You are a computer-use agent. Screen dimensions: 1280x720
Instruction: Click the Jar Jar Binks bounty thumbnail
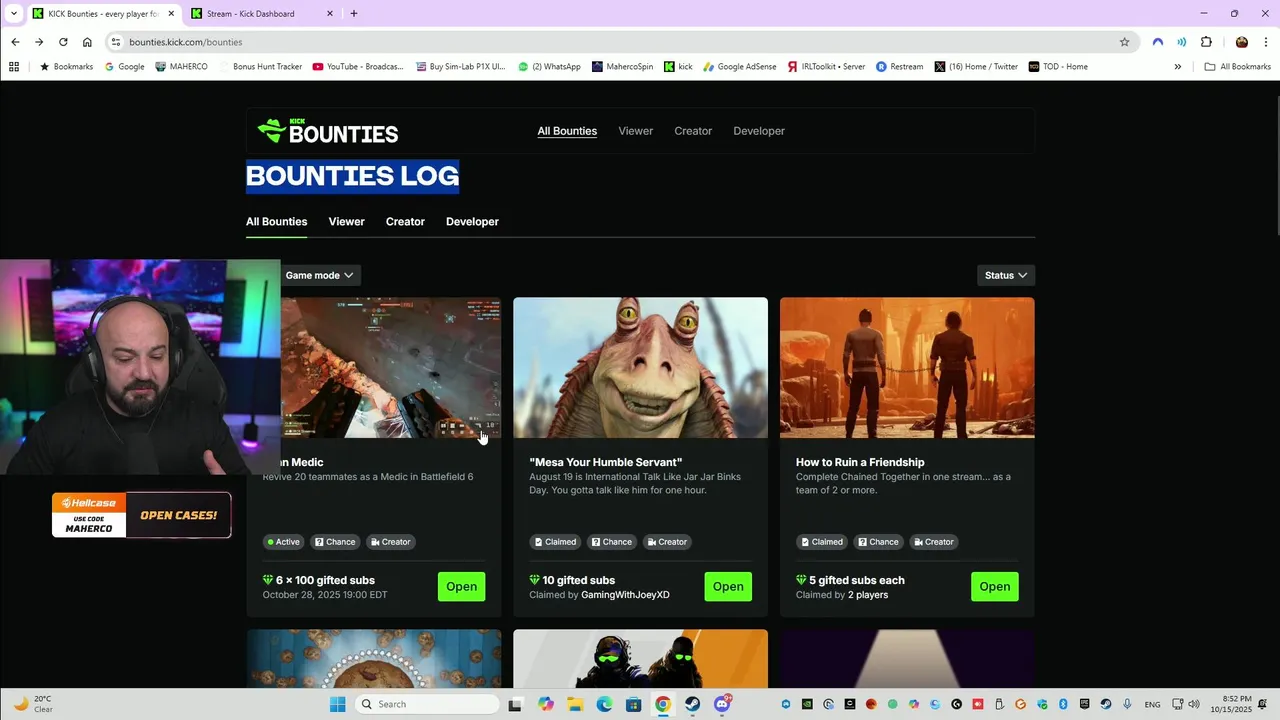640,367
